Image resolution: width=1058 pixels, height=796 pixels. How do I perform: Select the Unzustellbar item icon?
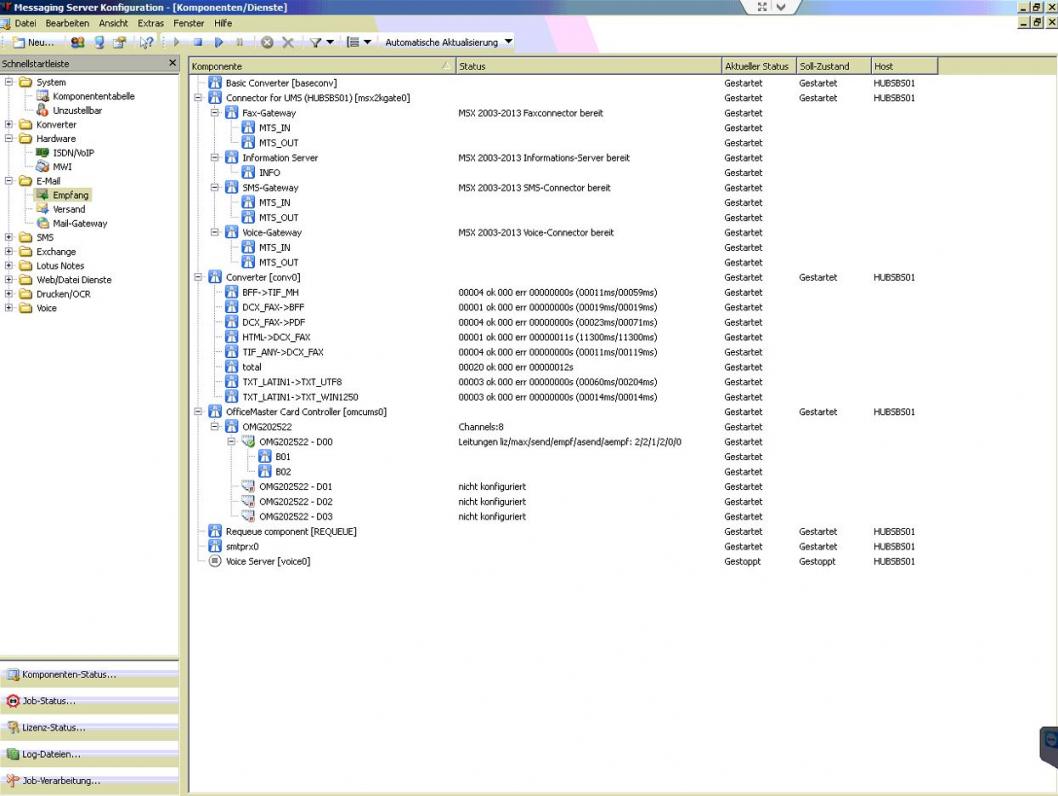[x=43, y=110]
